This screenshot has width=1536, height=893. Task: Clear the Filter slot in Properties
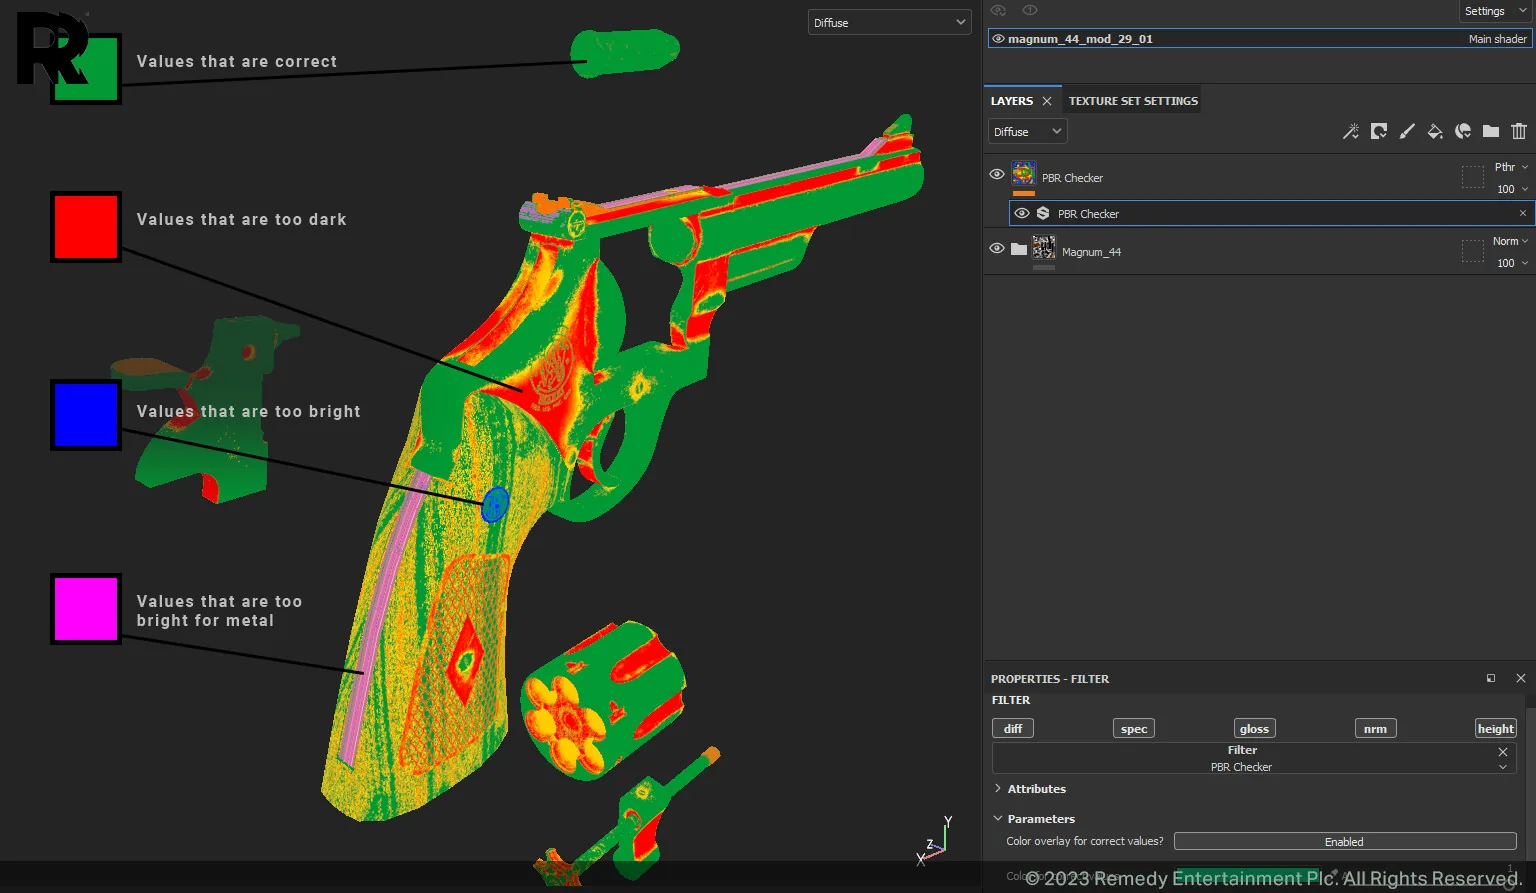(x=1503, y=752)
